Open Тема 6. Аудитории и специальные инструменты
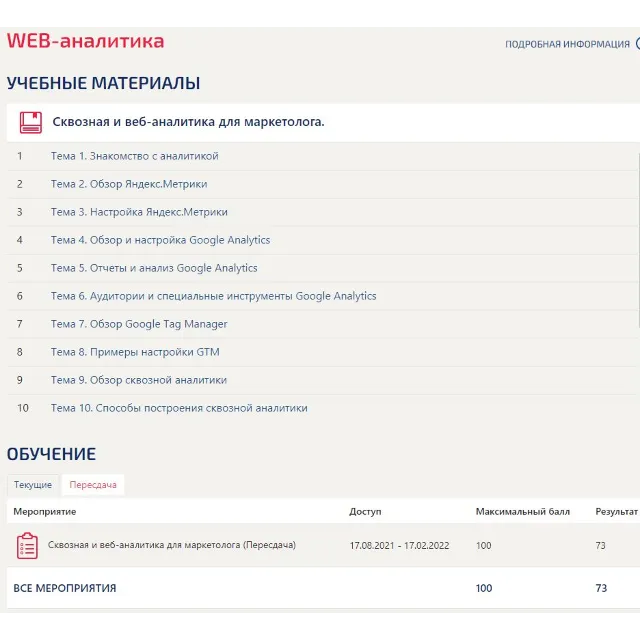 click(x=213, y=296)
